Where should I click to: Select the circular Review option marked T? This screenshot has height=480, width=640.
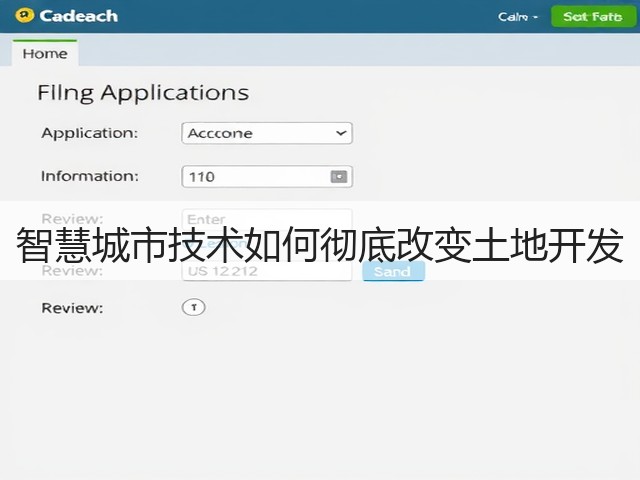coord(193,307)
